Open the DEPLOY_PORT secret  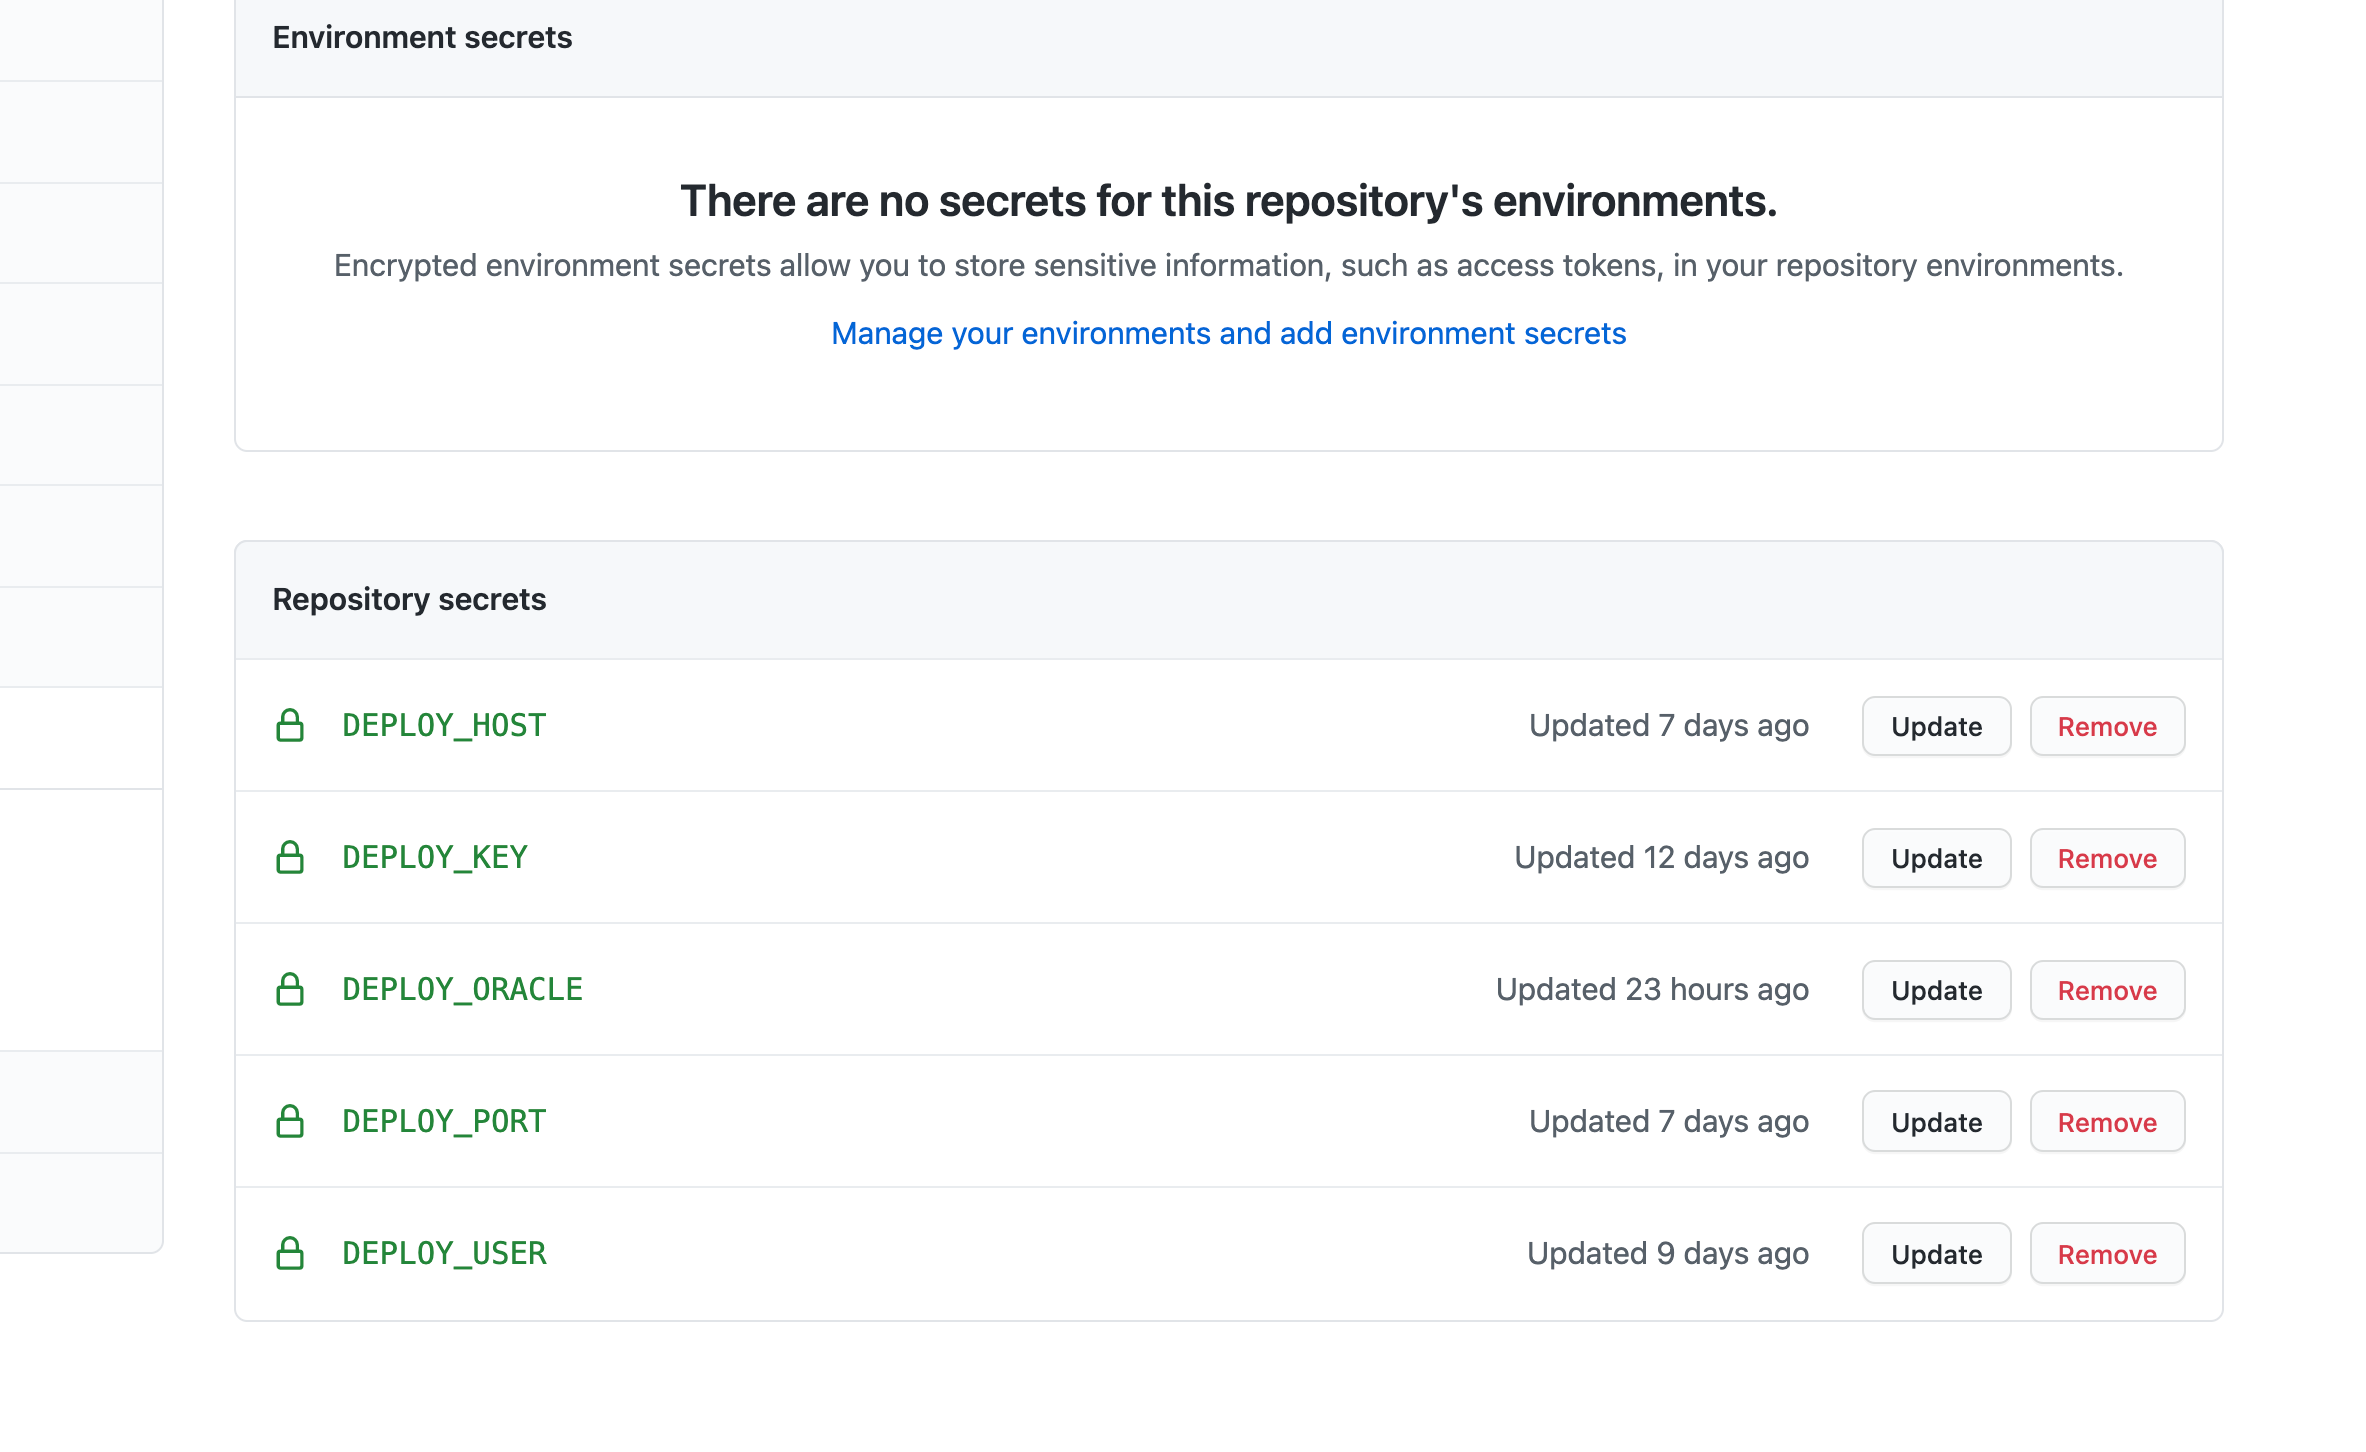click(444, 1121)
